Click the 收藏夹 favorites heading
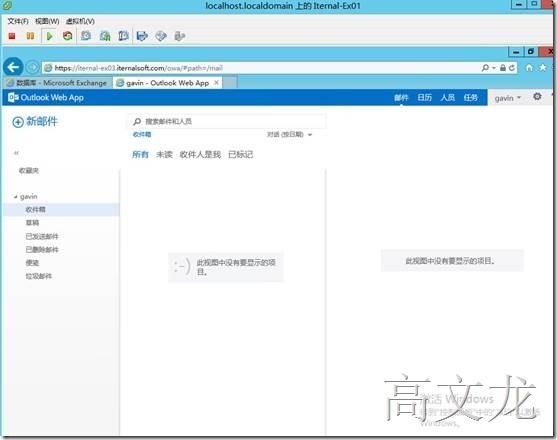 click(x=29, y=171)
